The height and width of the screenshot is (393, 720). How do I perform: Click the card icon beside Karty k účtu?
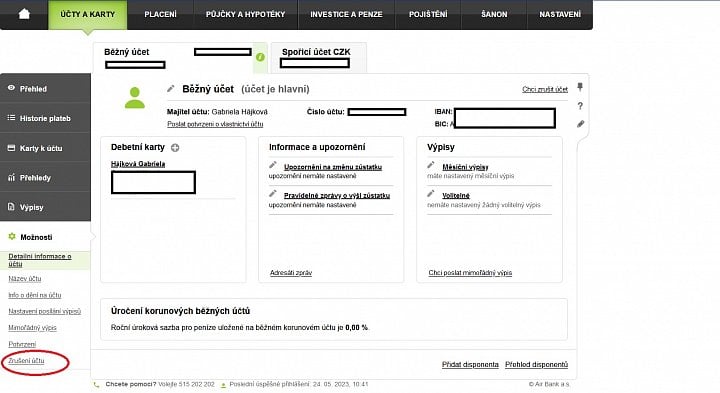click(x=11, y=148)
